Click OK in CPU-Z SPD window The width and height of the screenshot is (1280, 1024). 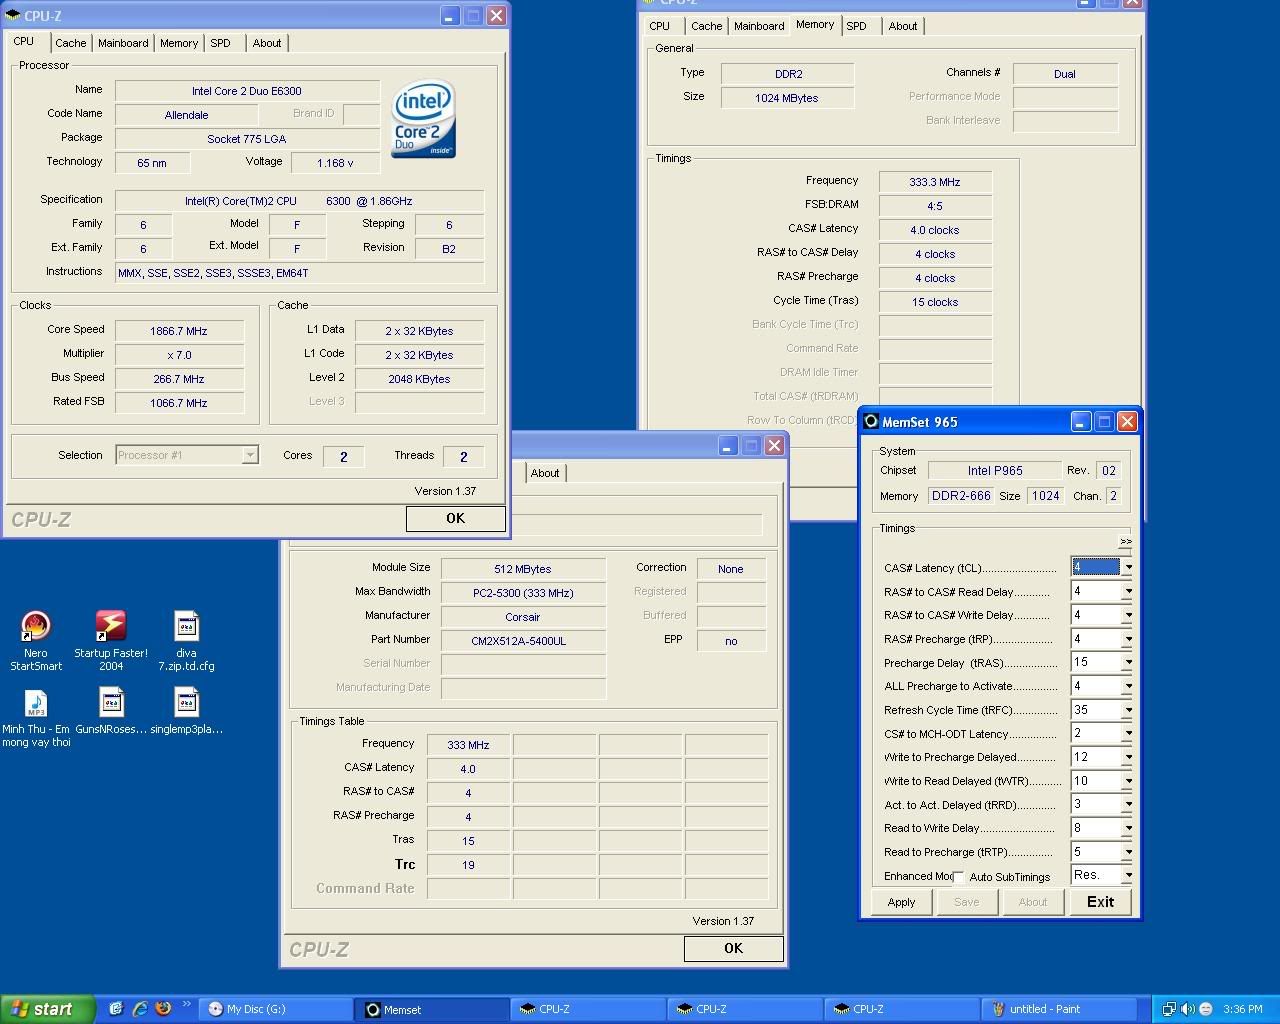(733, 948)
